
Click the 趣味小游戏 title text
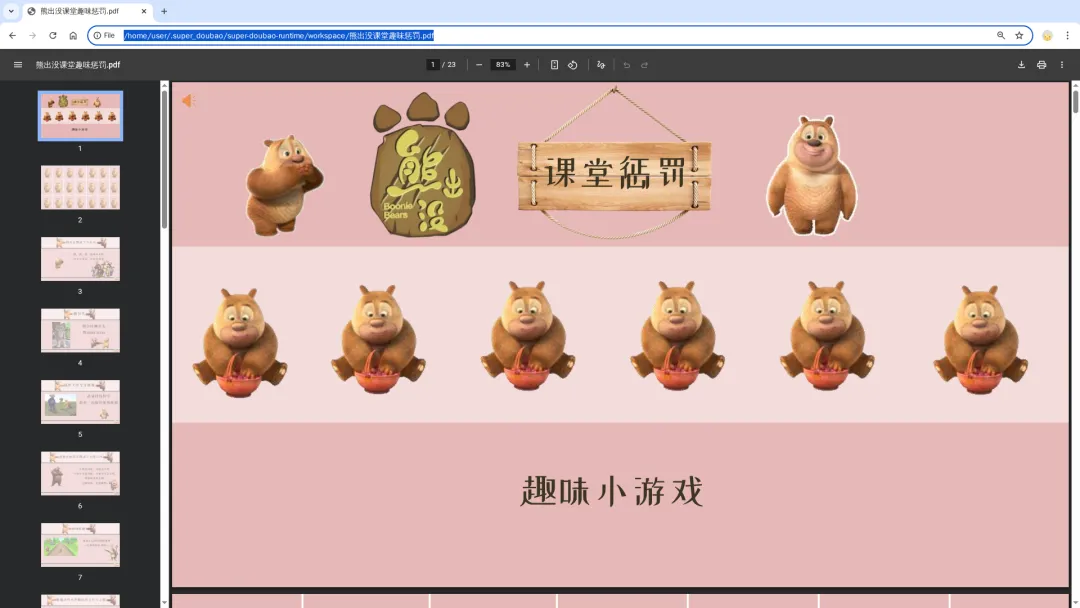pyautogui.click(x=612, y=492)
